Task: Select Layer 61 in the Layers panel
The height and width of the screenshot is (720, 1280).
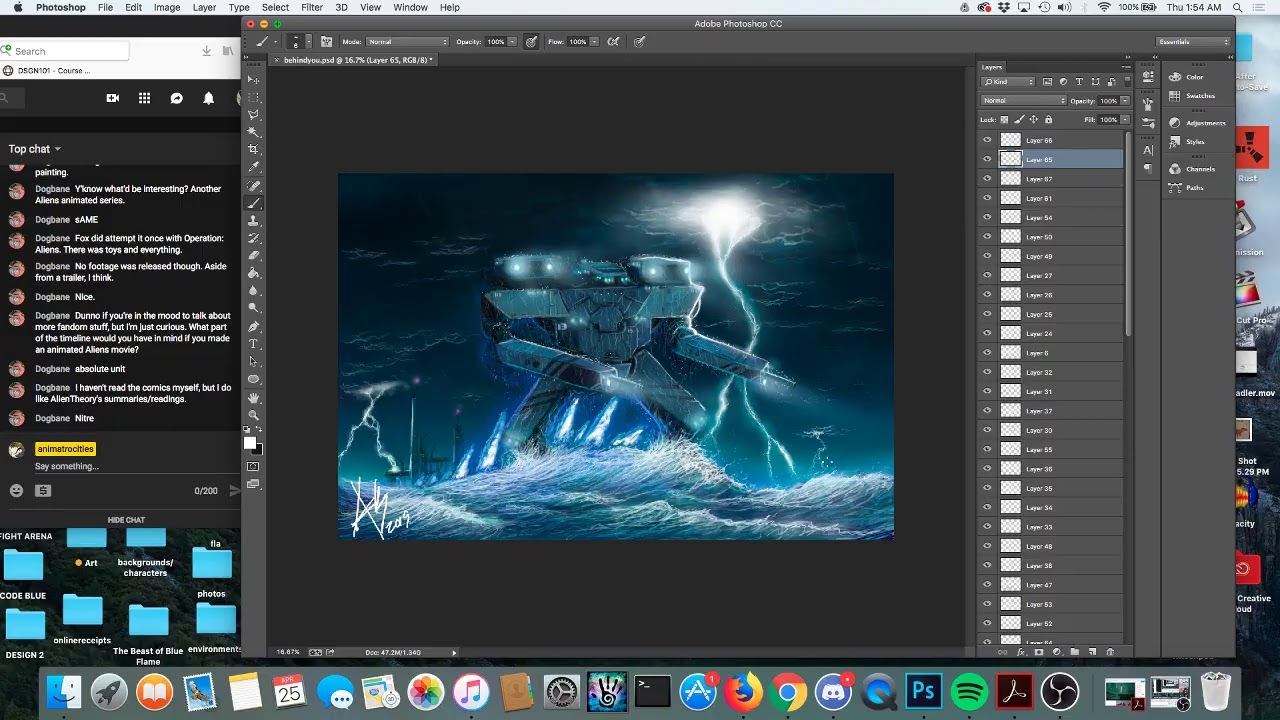Action: click(1052, 199)
